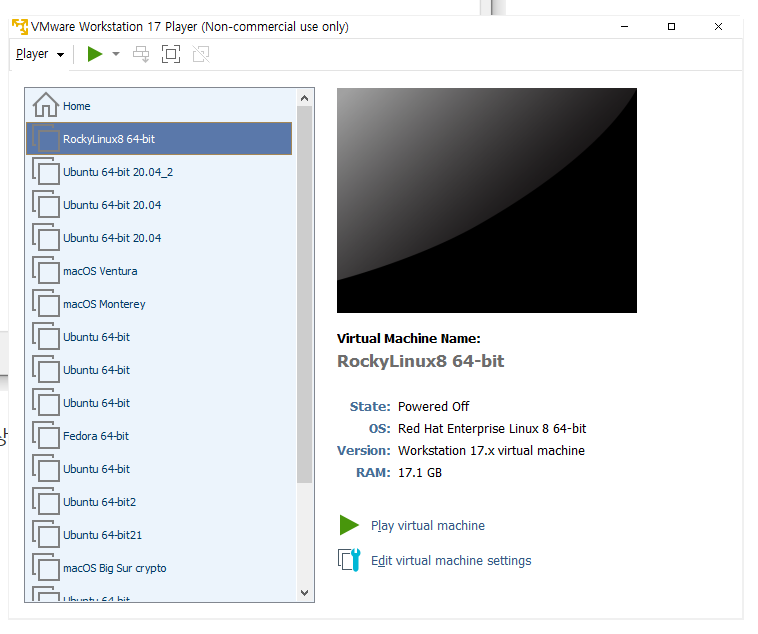Go to Home in the VM library
Viewport: 758px width, 634px height.
[159, 106]
